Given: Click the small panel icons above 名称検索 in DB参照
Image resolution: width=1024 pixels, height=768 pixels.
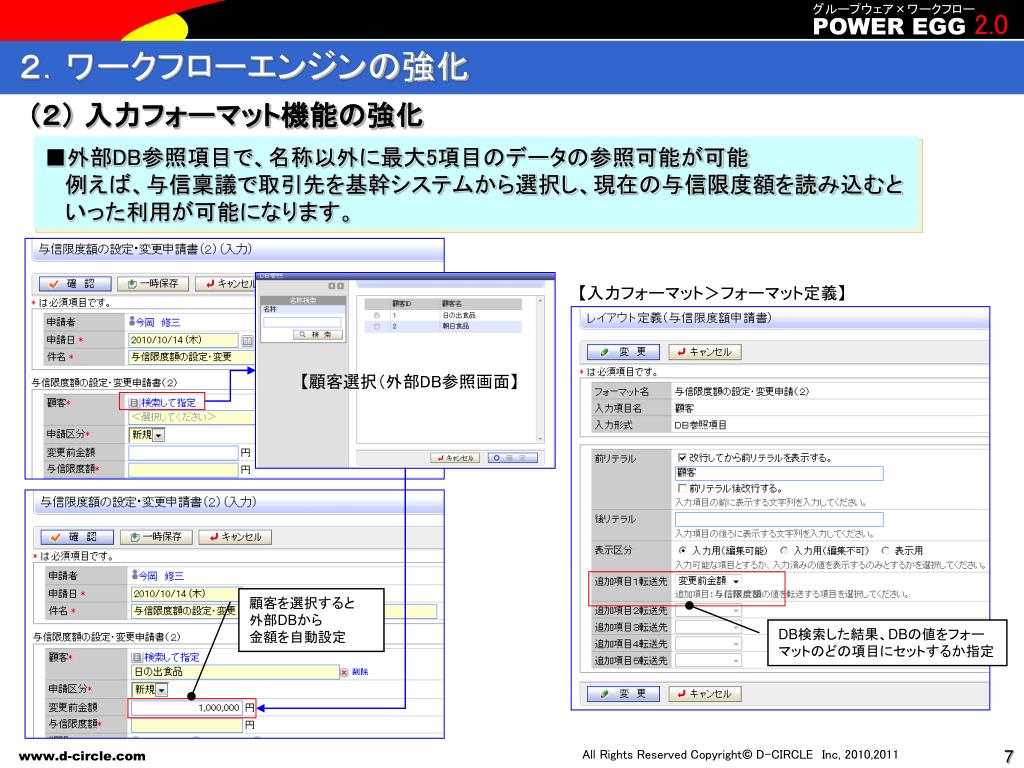Looking at the screenshot, I should [336, 286].
